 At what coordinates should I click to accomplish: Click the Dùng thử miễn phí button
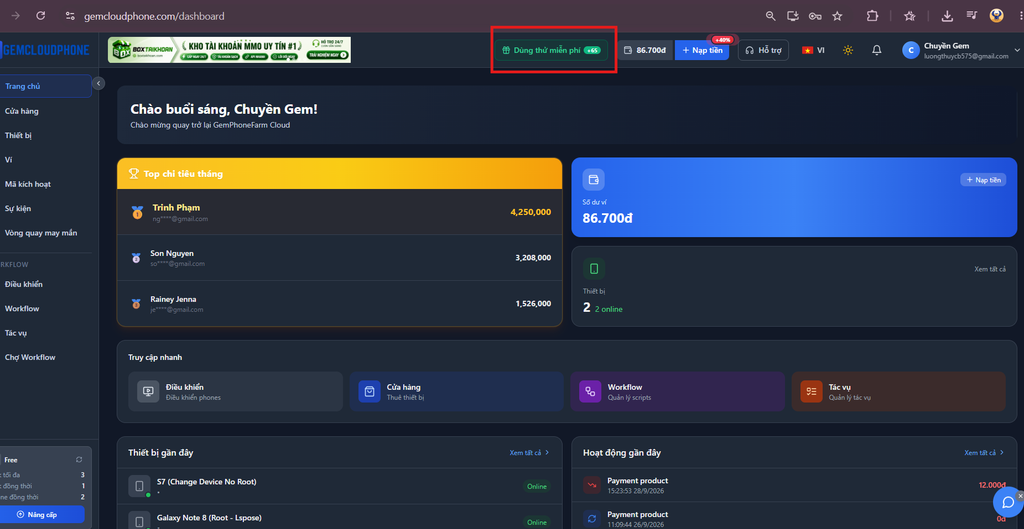[551, 50]
